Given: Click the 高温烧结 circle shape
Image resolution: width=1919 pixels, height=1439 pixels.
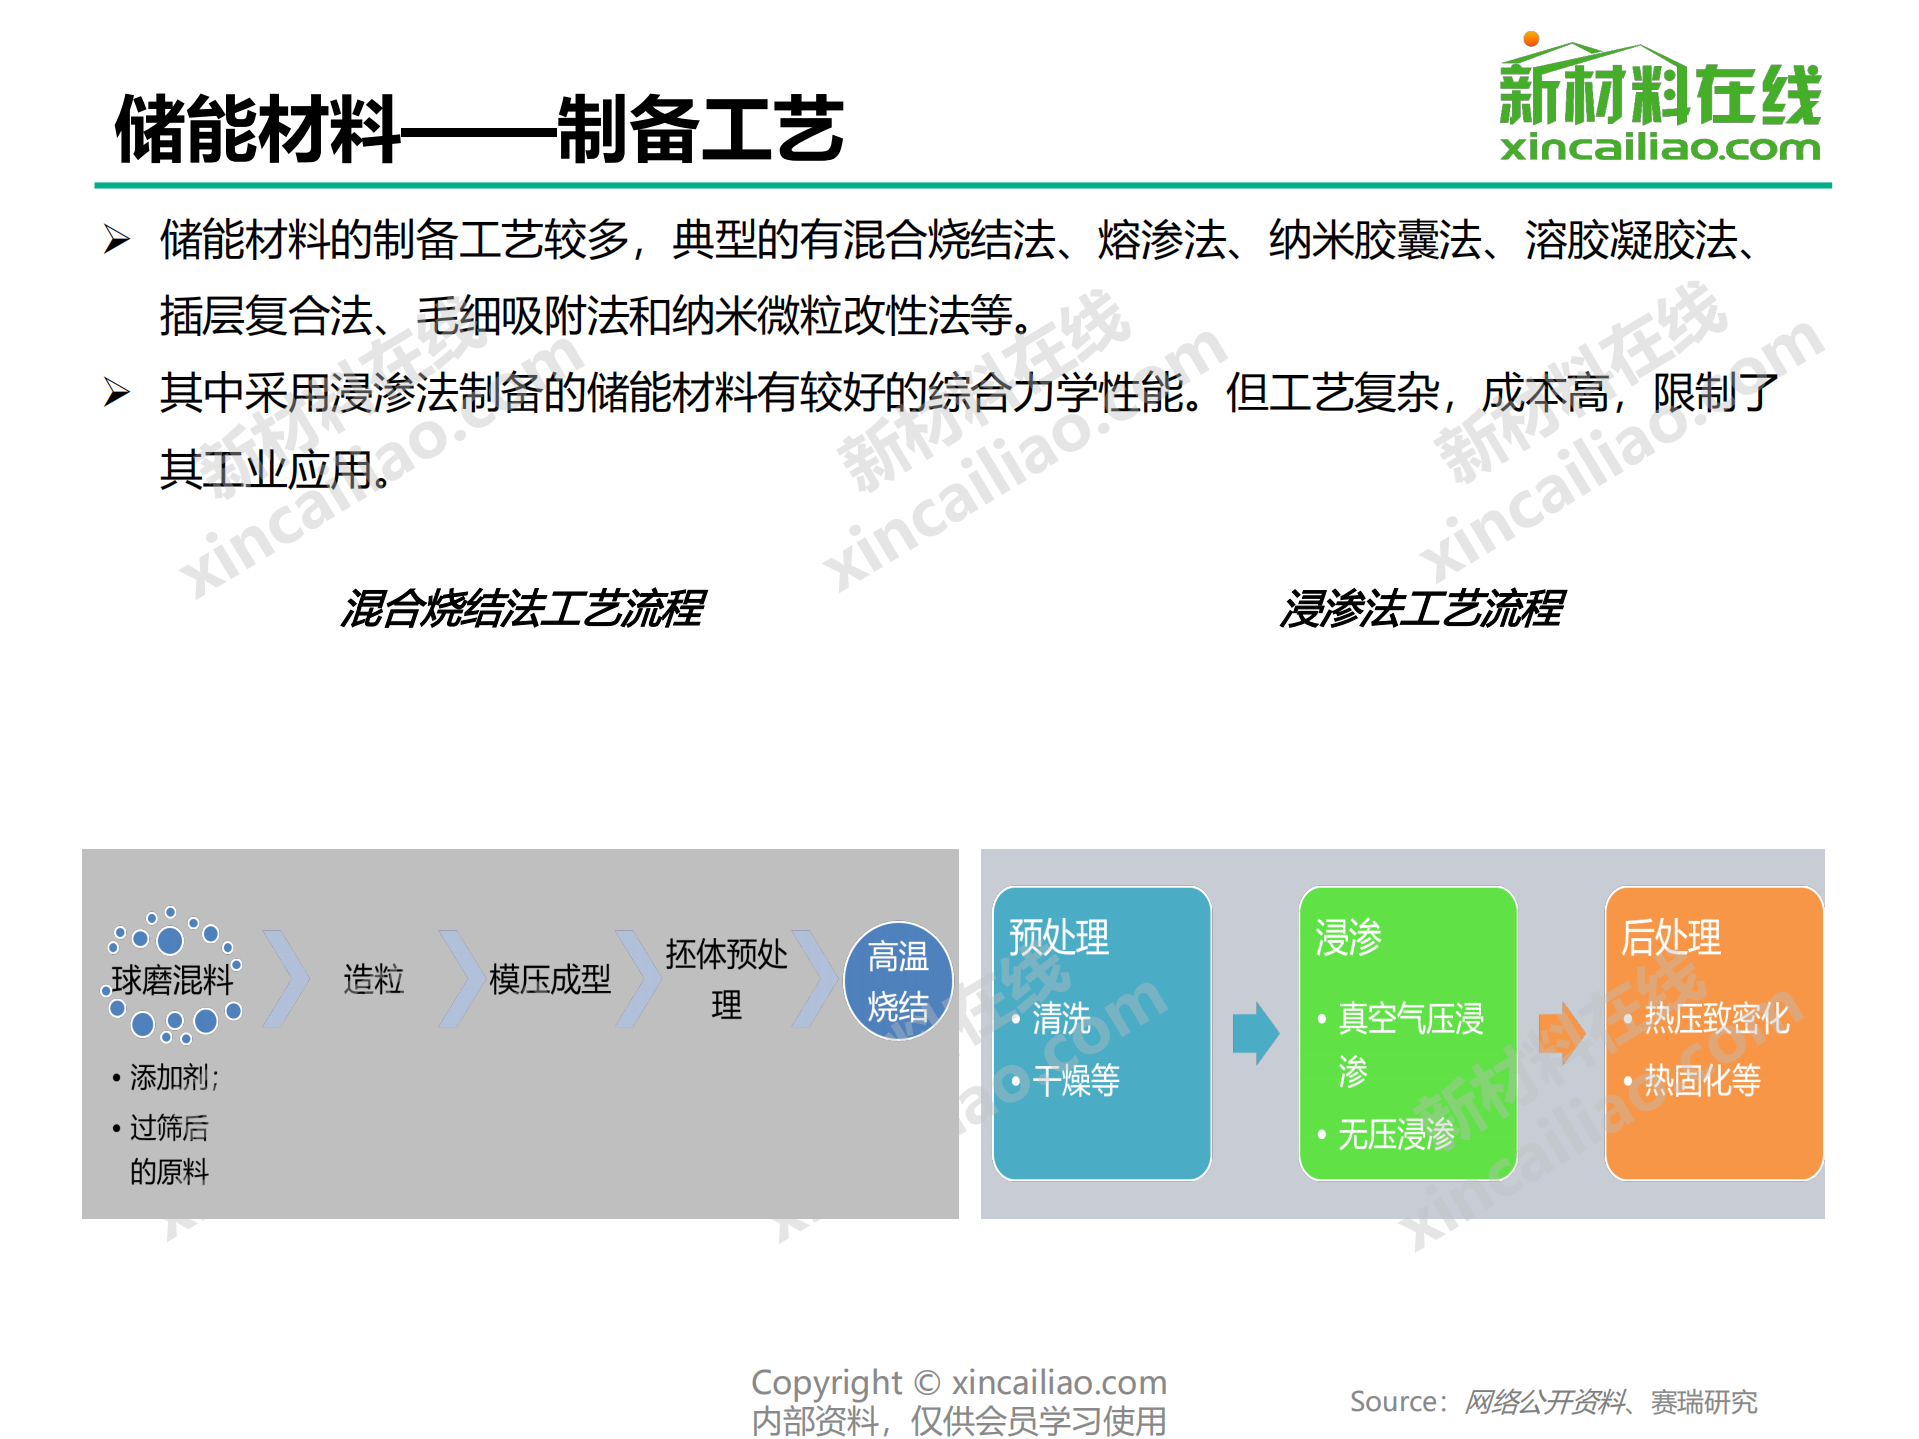Looking at the screenshot, I should (x=899, y=980).
